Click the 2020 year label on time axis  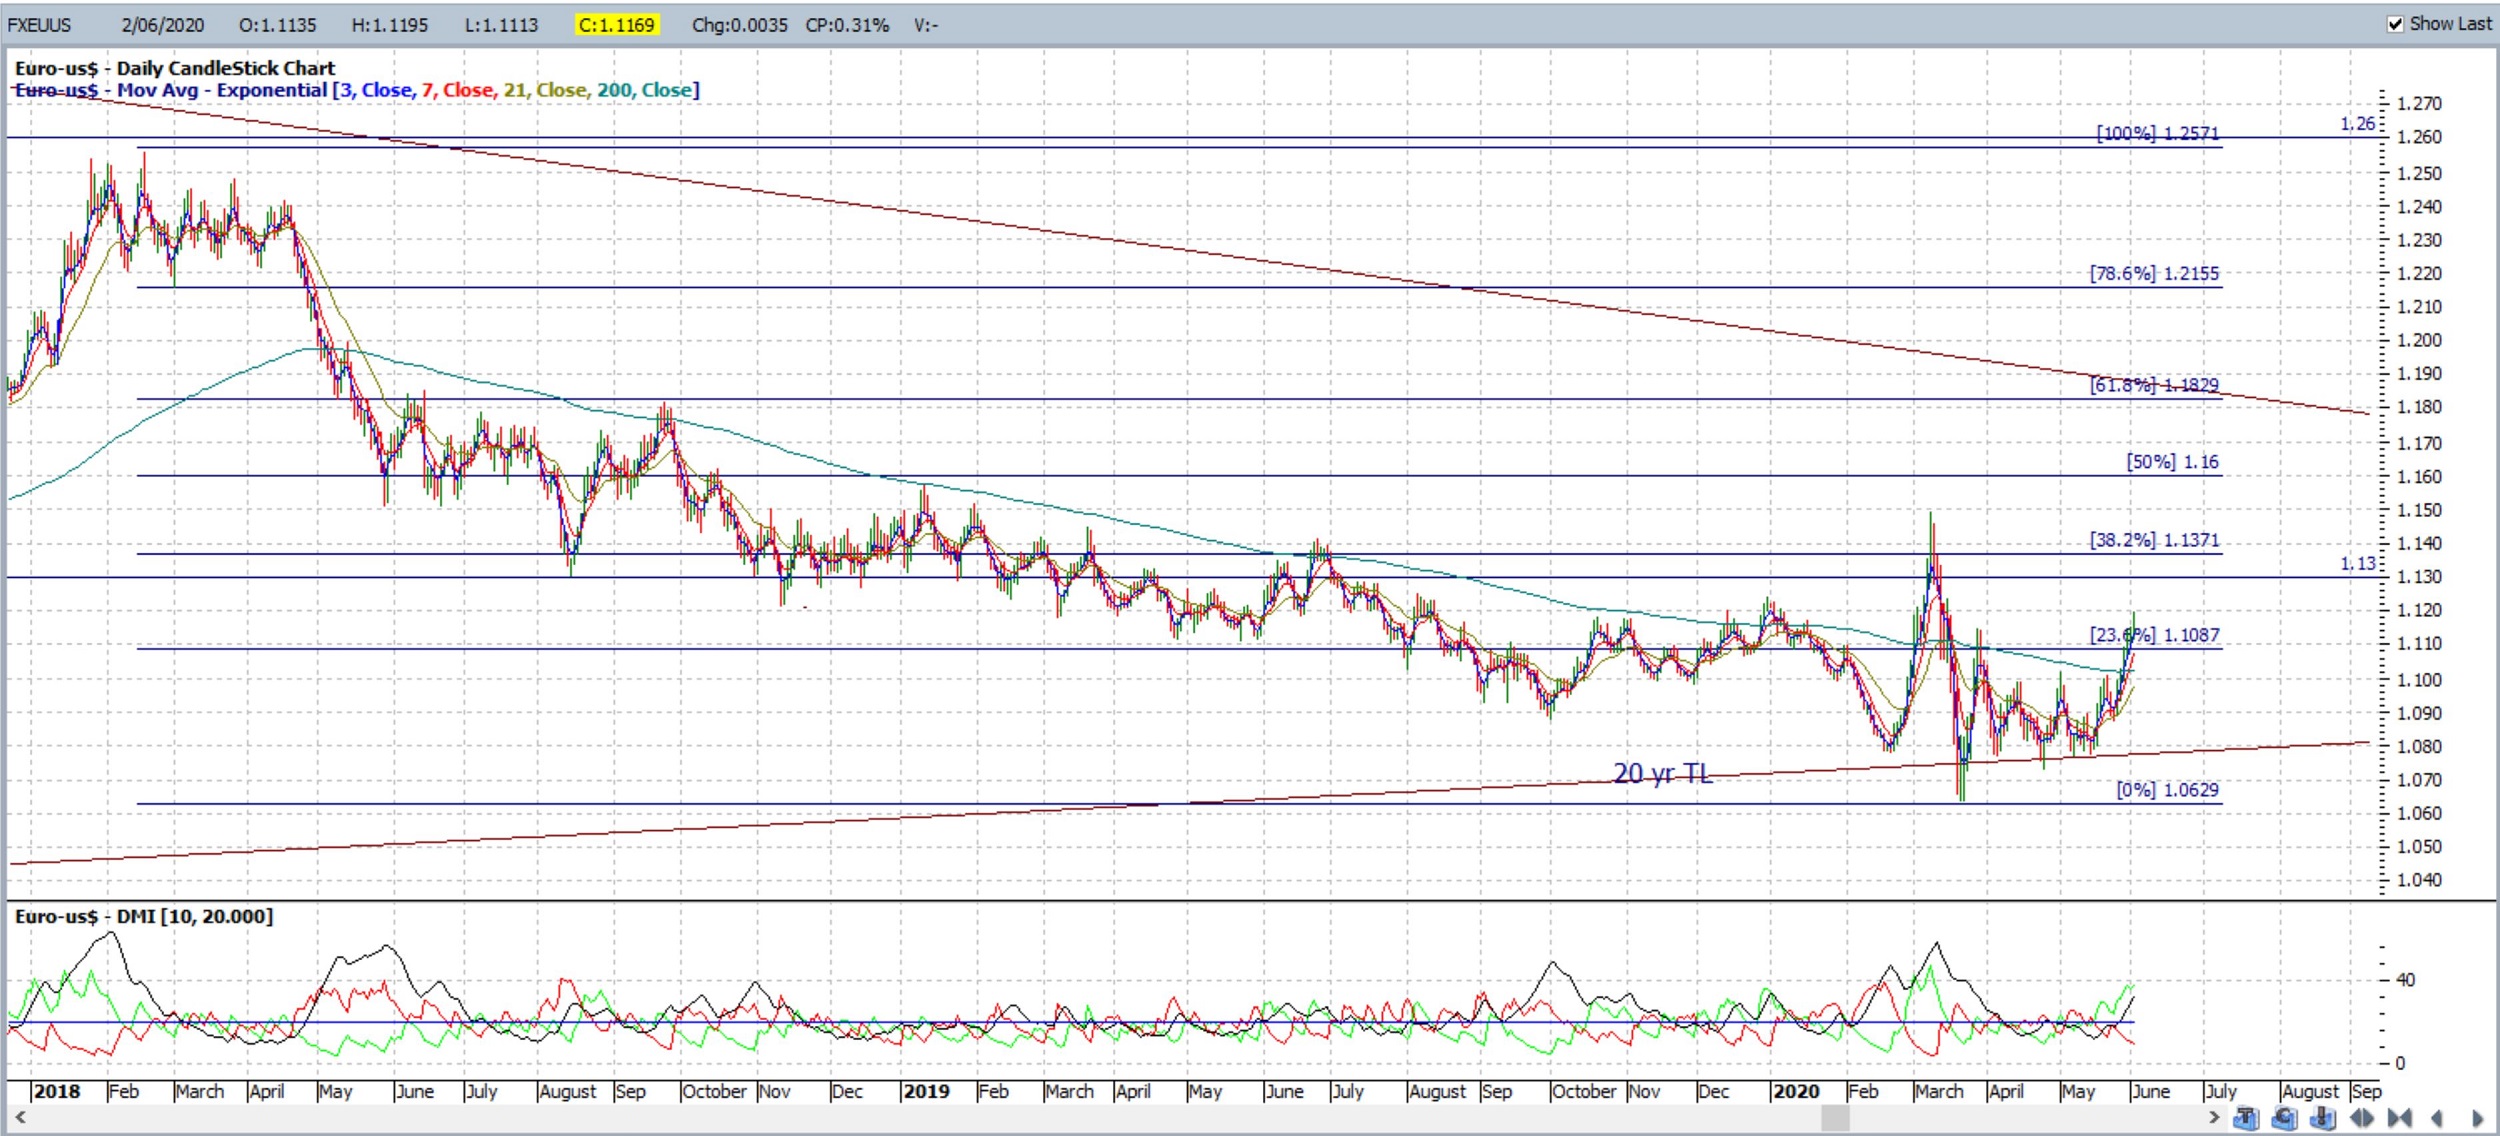(x=1796, y=1091)
